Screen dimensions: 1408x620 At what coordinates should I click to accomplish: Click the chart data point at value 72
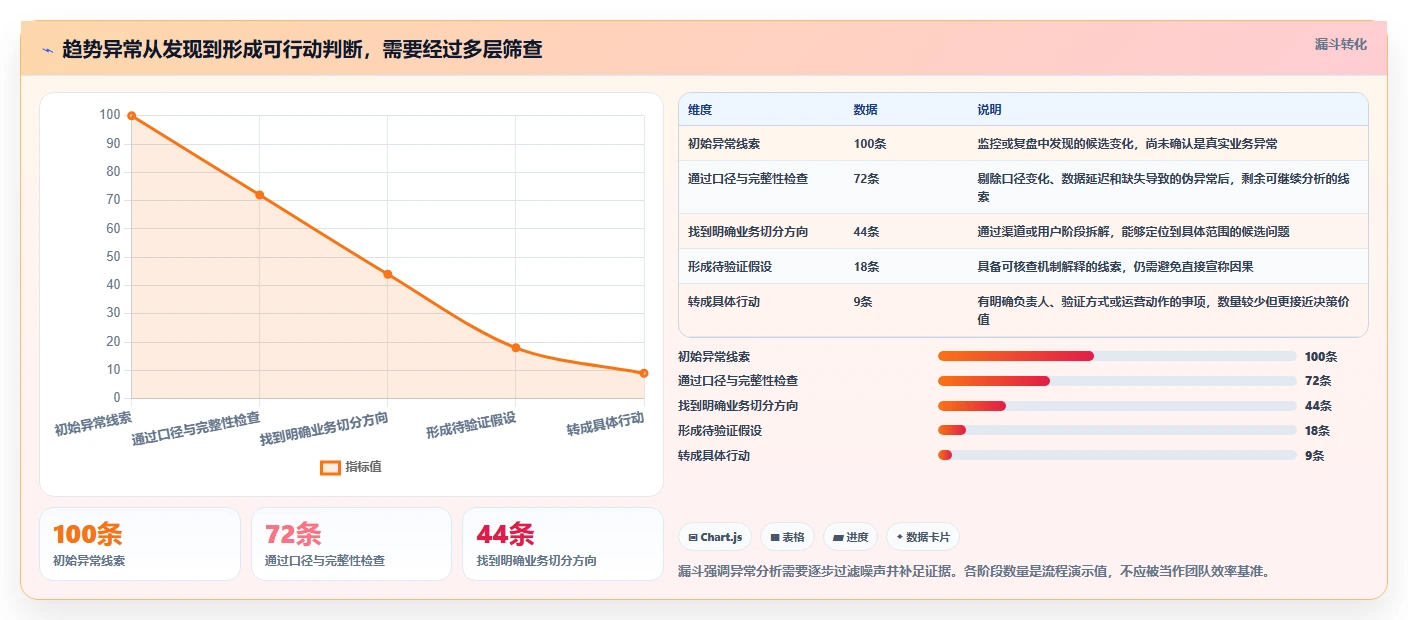pos(259,195)
